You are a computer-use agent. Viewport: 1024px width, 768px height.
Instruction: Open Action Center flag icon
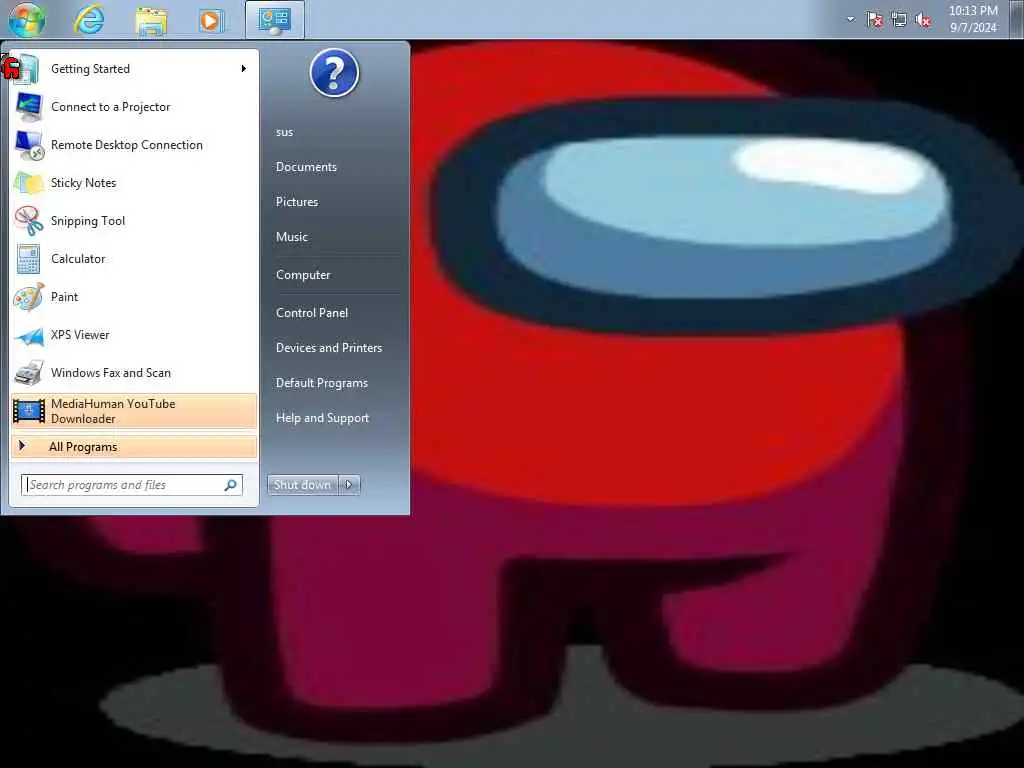coord(874,20)
